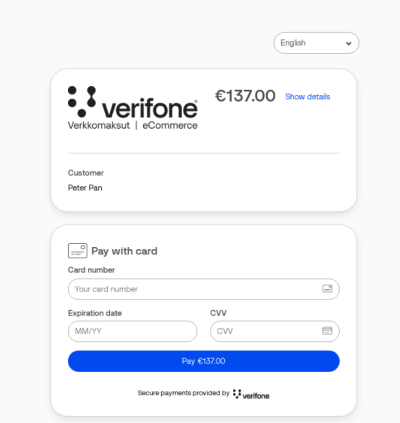Click the Show details link
Image resolution: width=400 pixels, height=423 pixels.
coord(307,97)
